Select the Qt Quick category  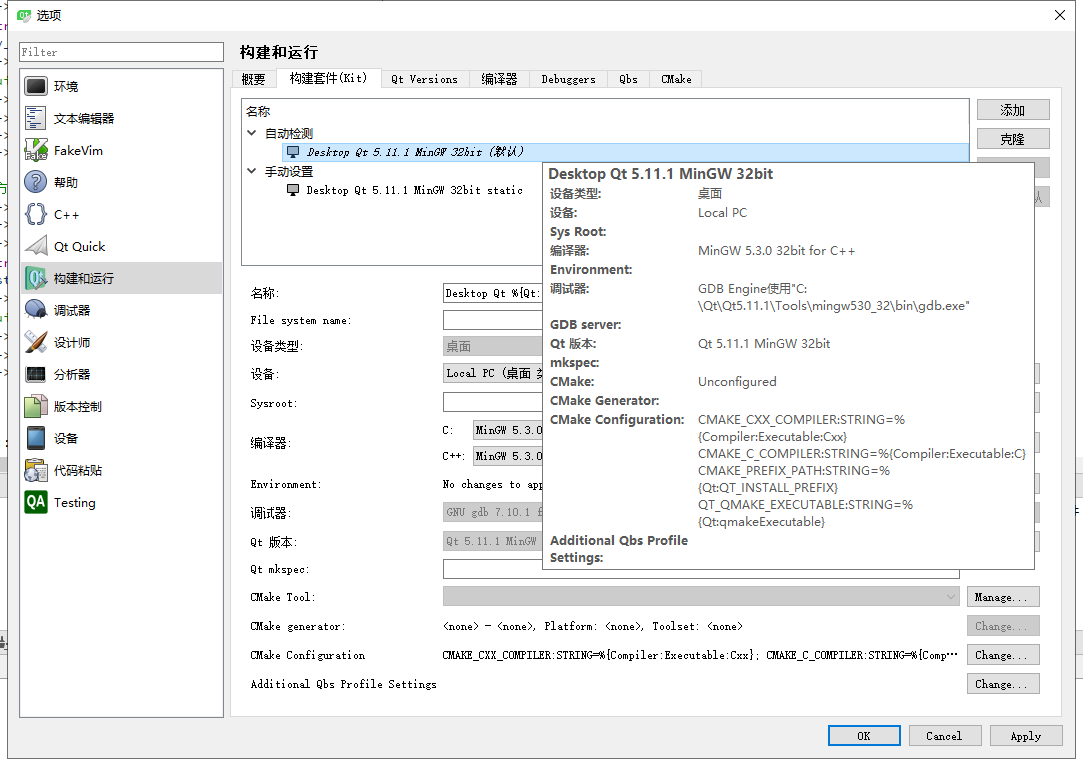click(x=121, y=246)
